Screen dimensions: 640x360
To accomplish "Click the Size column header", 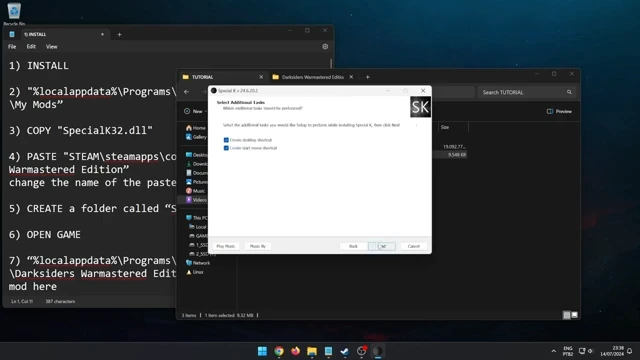I will 453,127.
